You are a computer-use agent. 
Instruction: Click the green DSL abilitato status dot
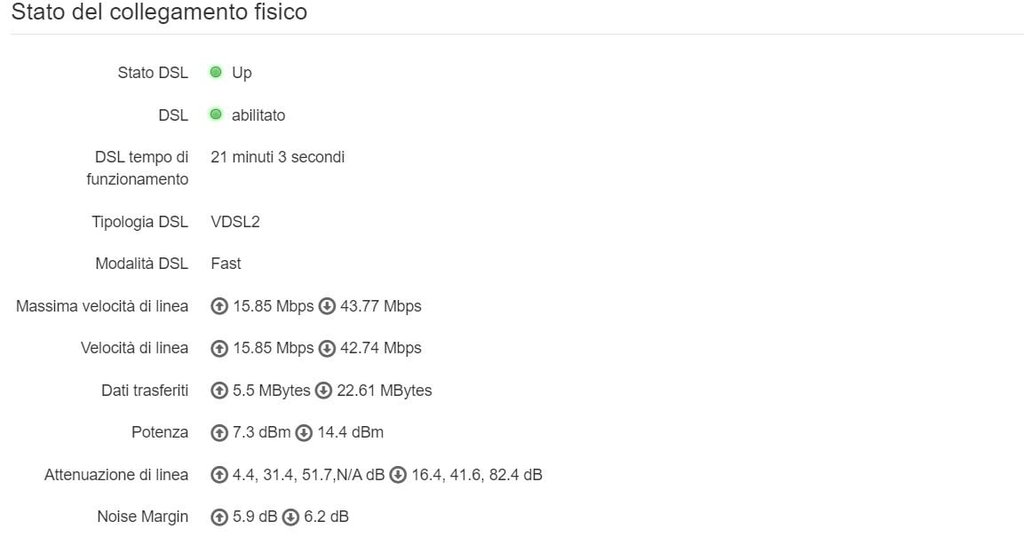(215, 115)
